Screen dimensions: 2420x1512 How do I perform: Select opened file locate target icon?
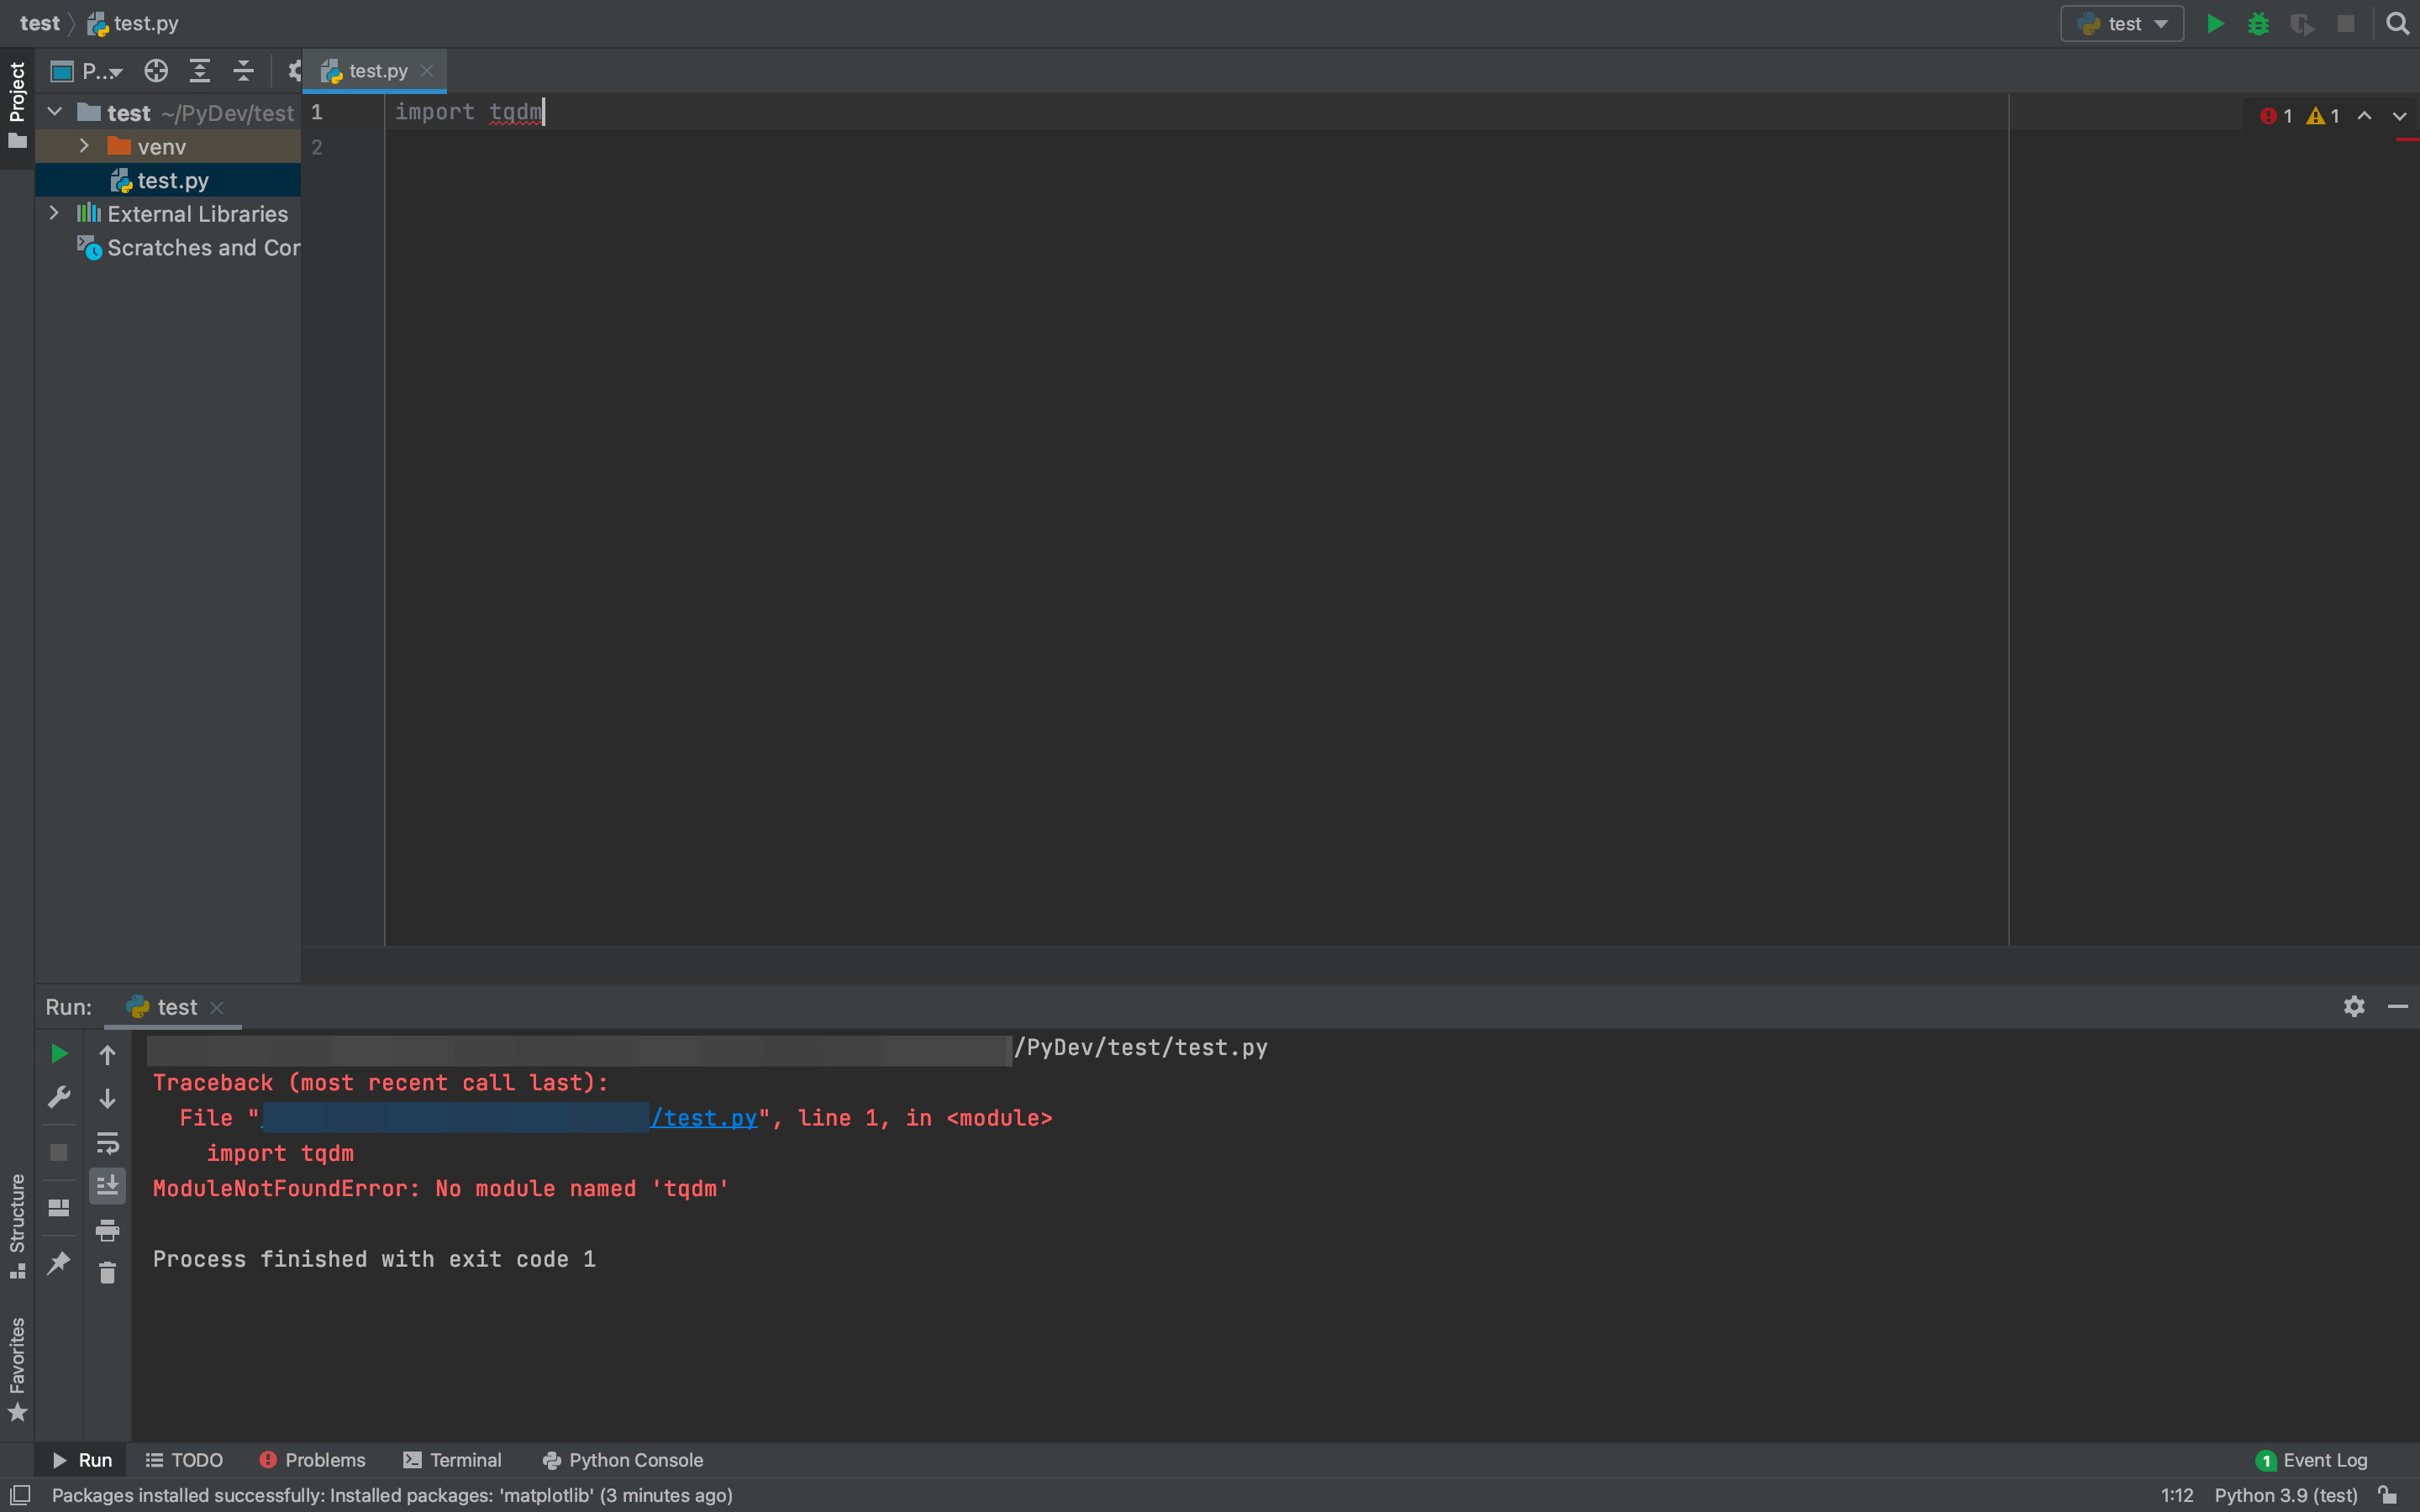156,71
